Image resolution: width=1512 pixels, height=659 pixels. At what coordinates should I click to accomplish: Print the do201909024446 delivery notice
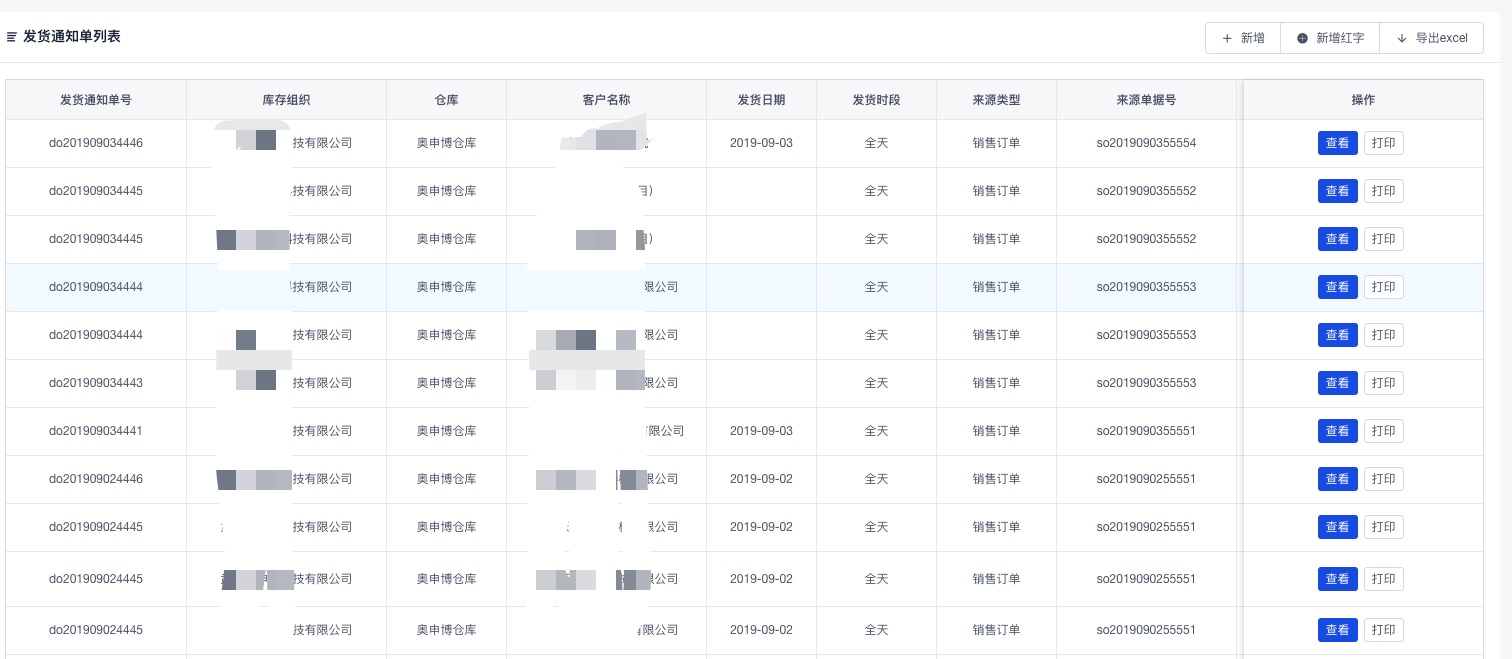1383,479
